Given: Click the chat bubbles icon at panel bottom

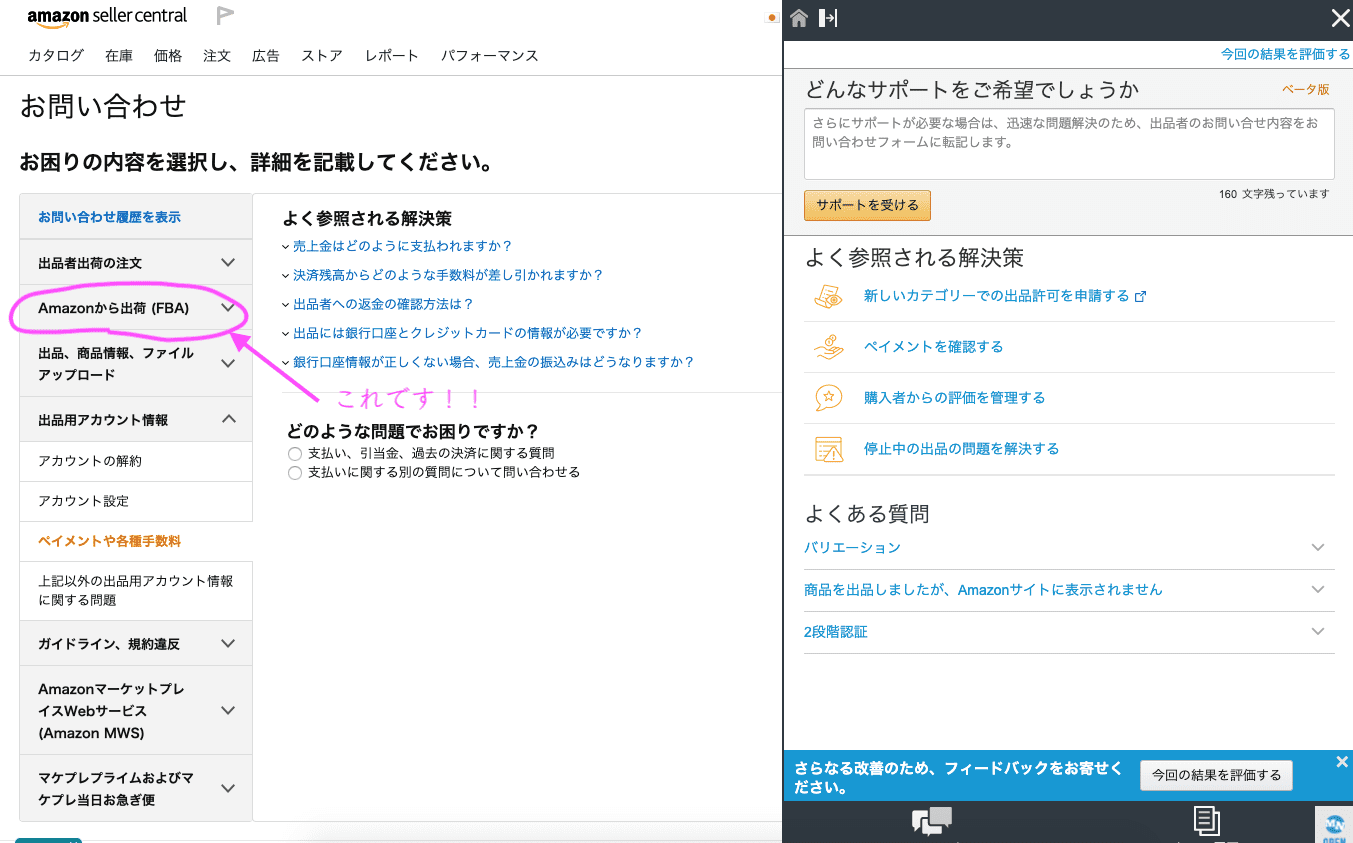Looking at the screenshot, I should click(x=931, y=822).
